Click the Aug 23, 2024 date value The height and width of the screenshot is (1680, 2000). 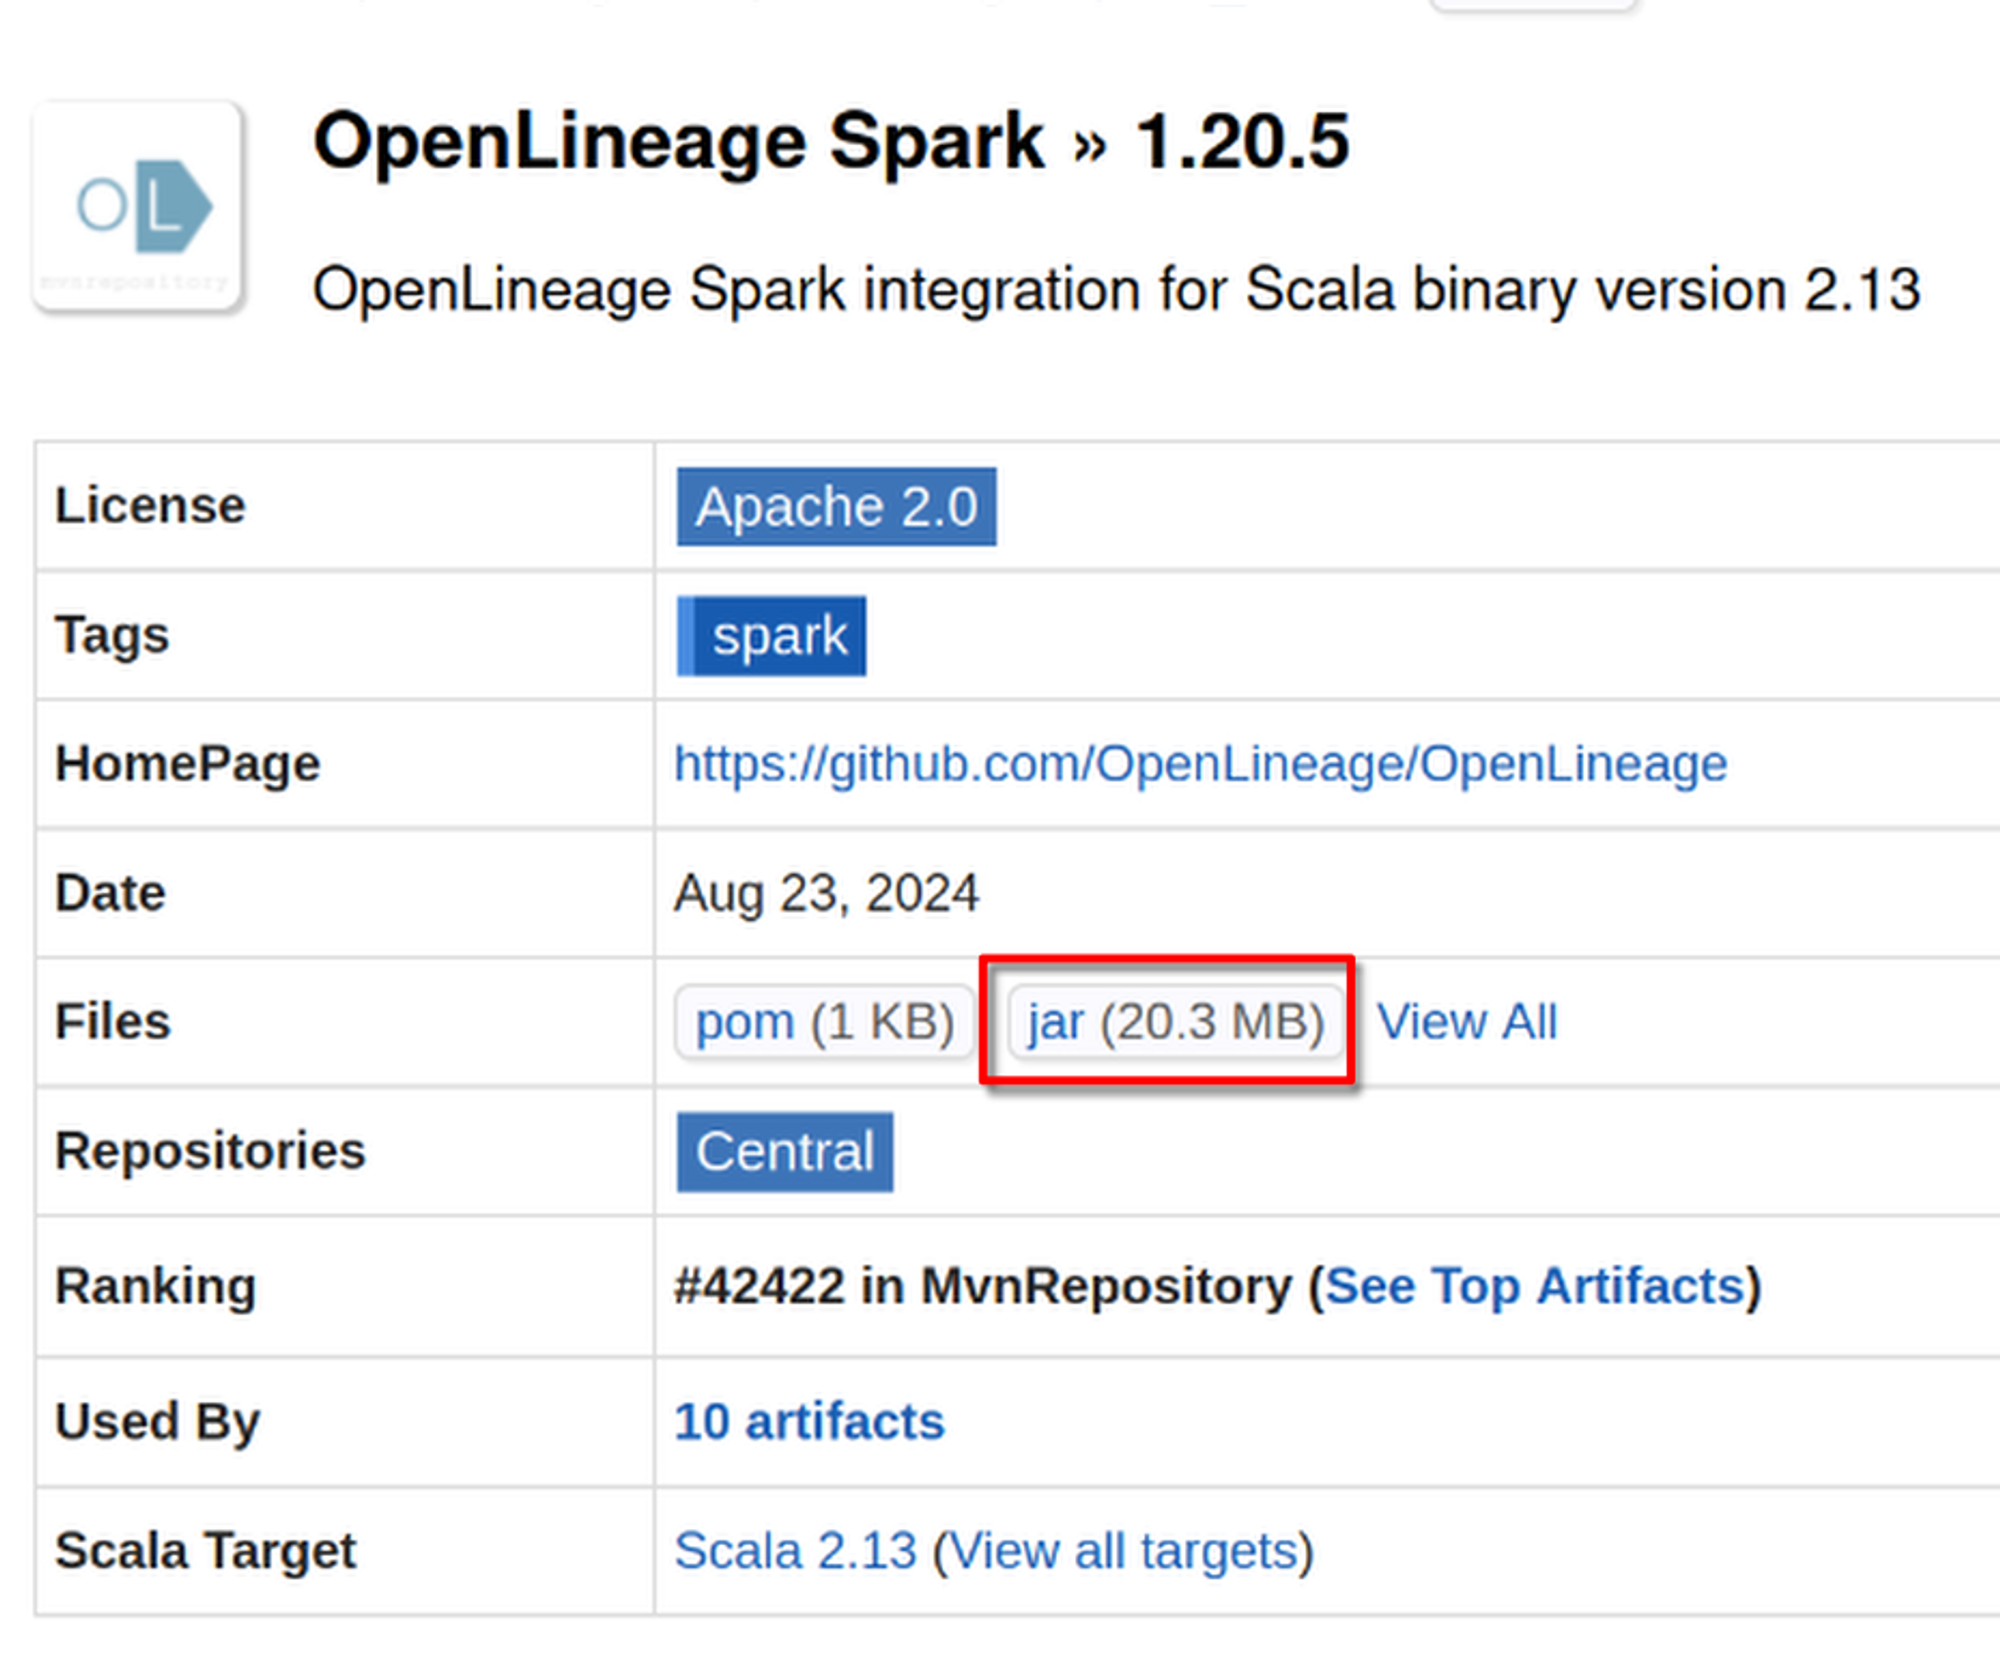[826, 893]
